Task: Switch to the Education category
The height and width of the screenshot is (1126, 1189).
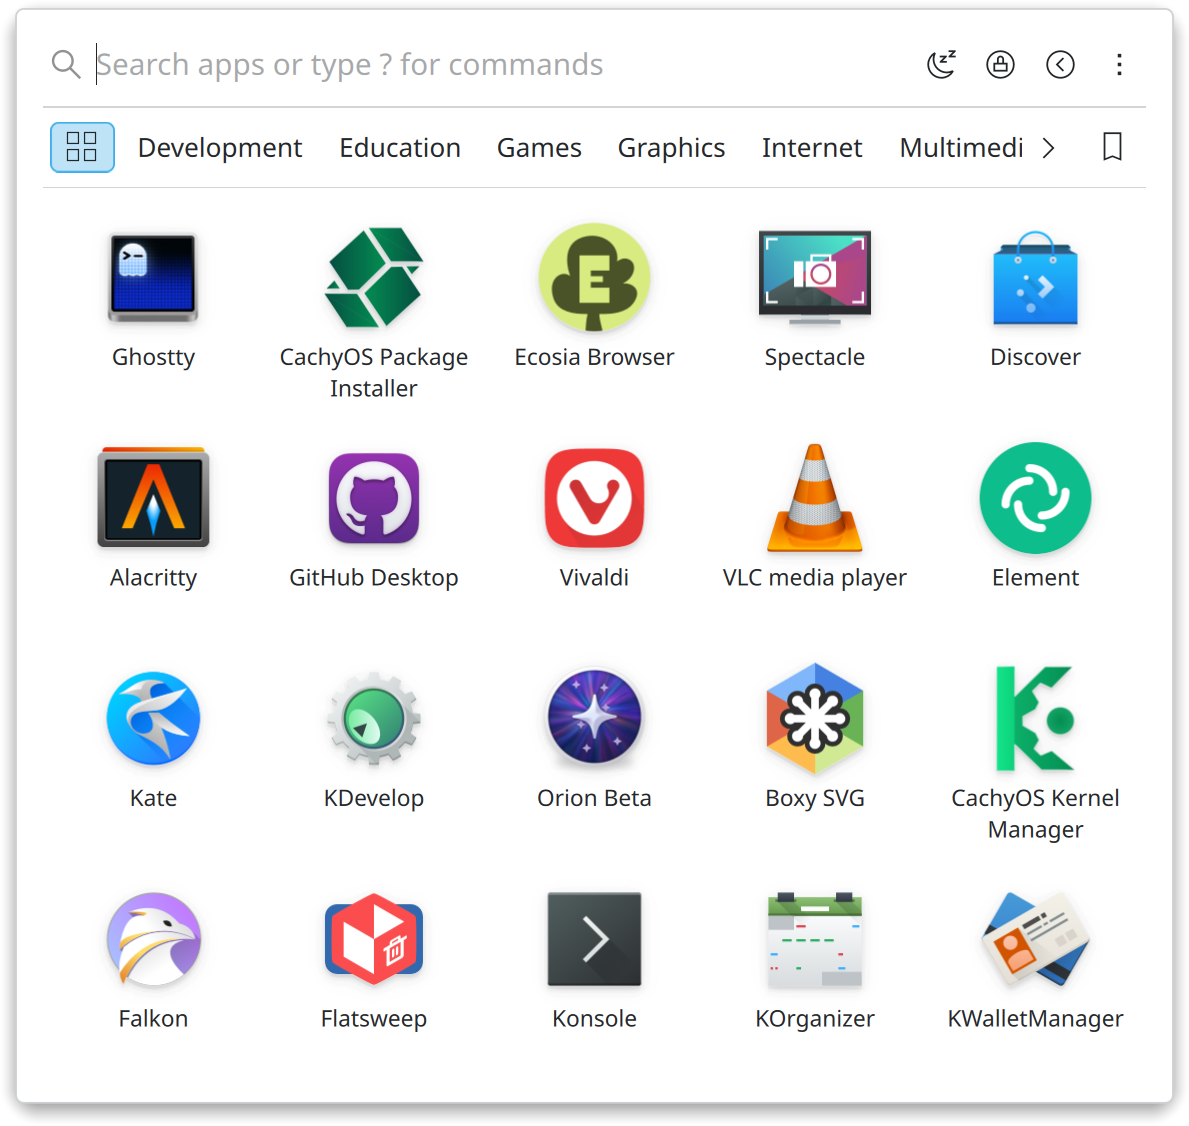Action: click(x=400, y=147)
